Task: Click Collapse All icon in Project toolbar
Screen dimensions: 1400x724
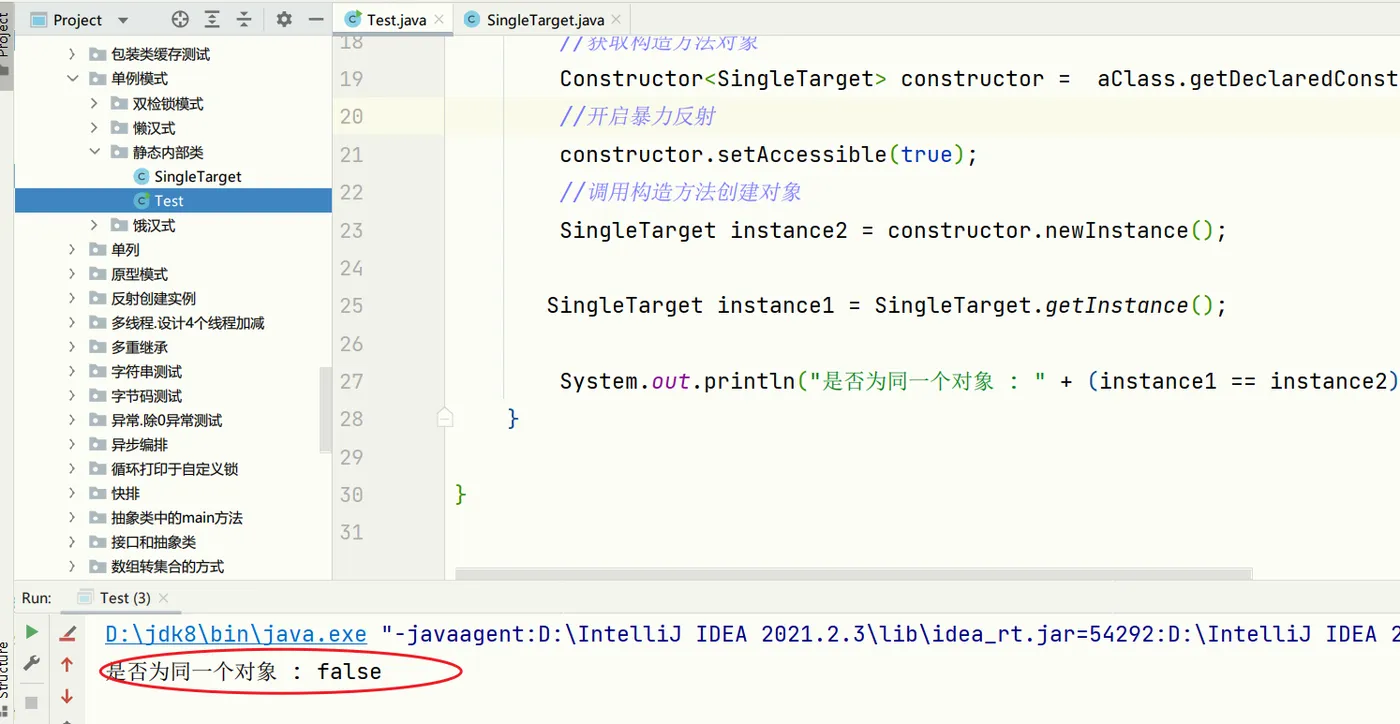Action: [244, 19]
